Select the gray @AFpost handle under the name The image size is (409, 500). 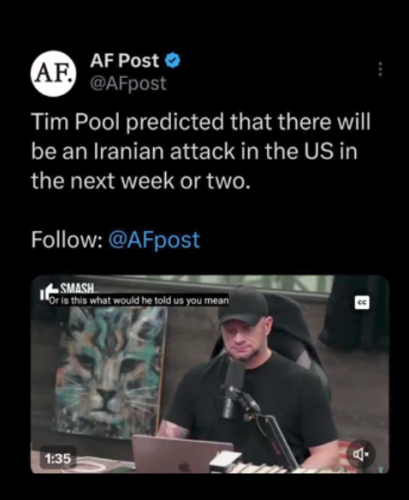[x=128, y=83]
